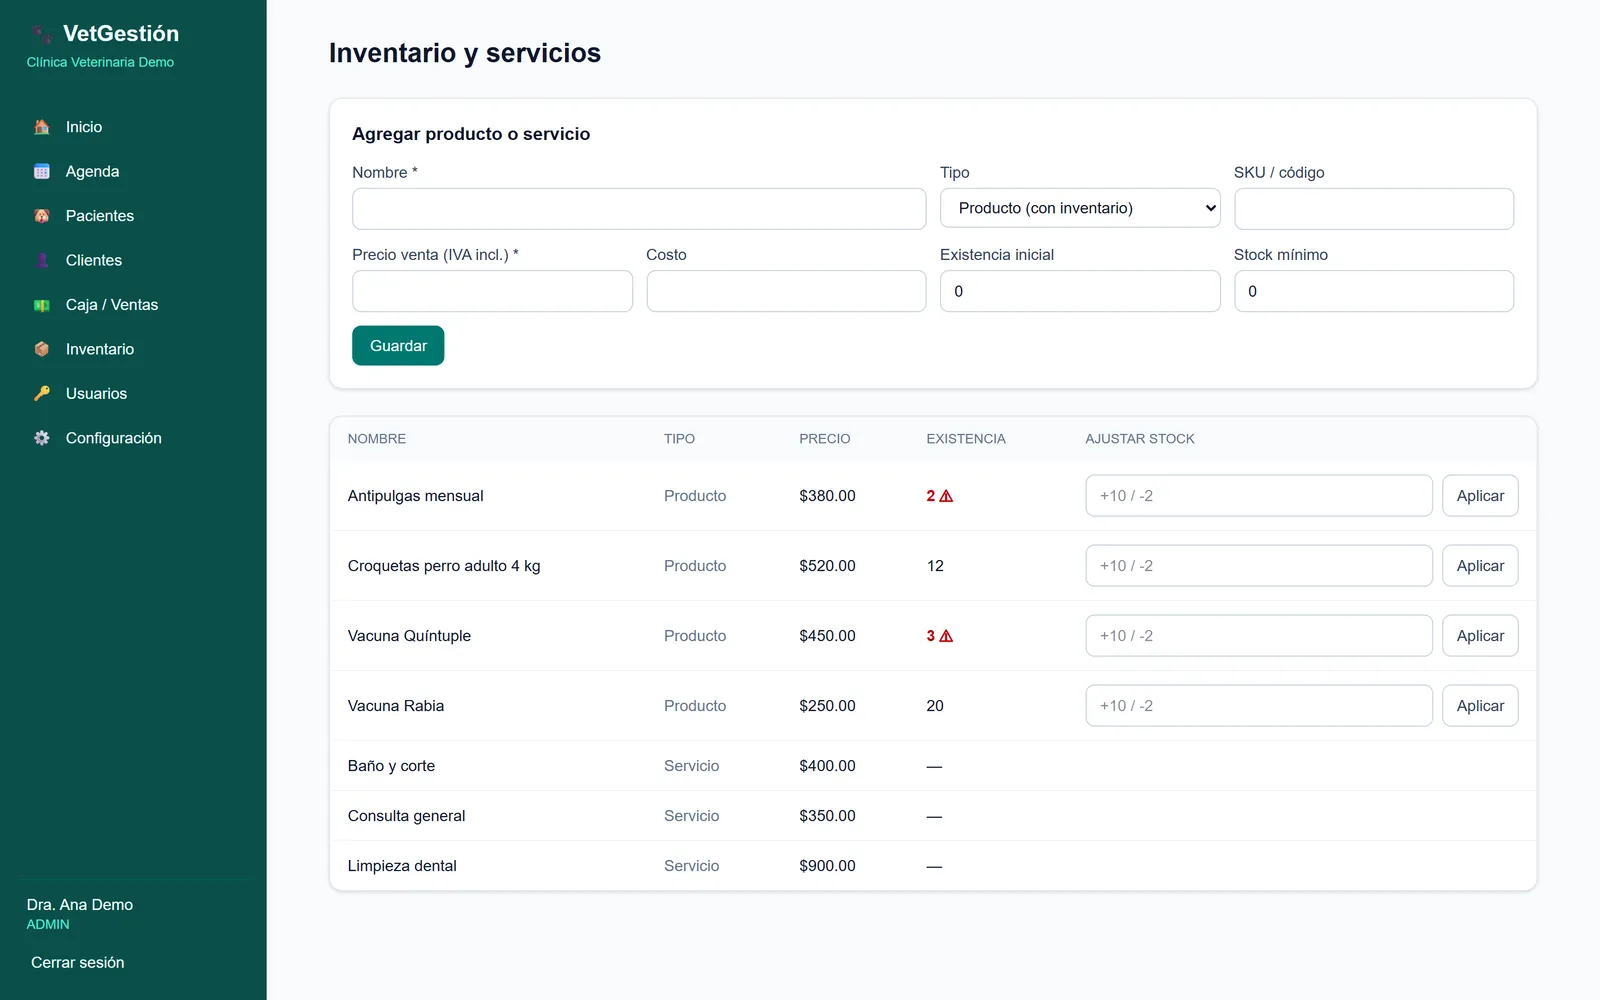Save the new product with Guardar
This screenshot has height=1000, width=1600.
pyautogui.click(x=398, y=346)
